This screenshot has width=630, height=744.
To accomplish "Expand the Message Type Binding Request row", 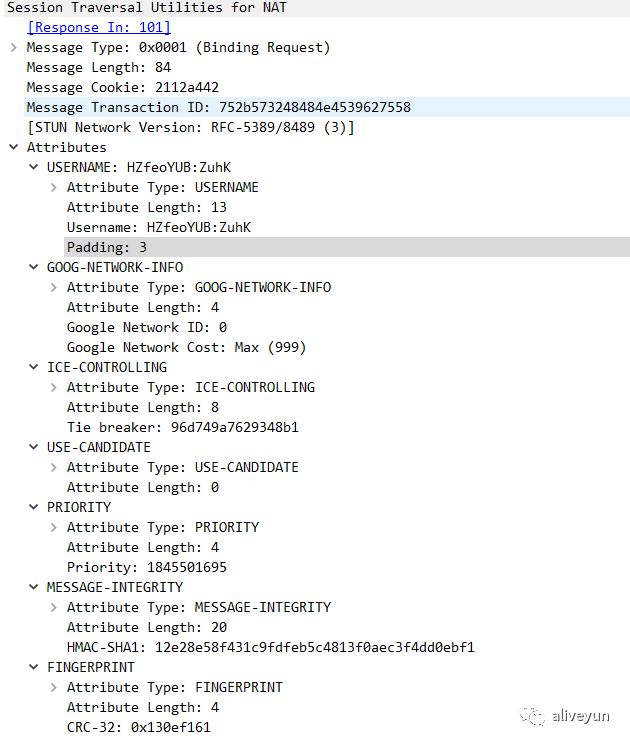I will pos(13,47).
